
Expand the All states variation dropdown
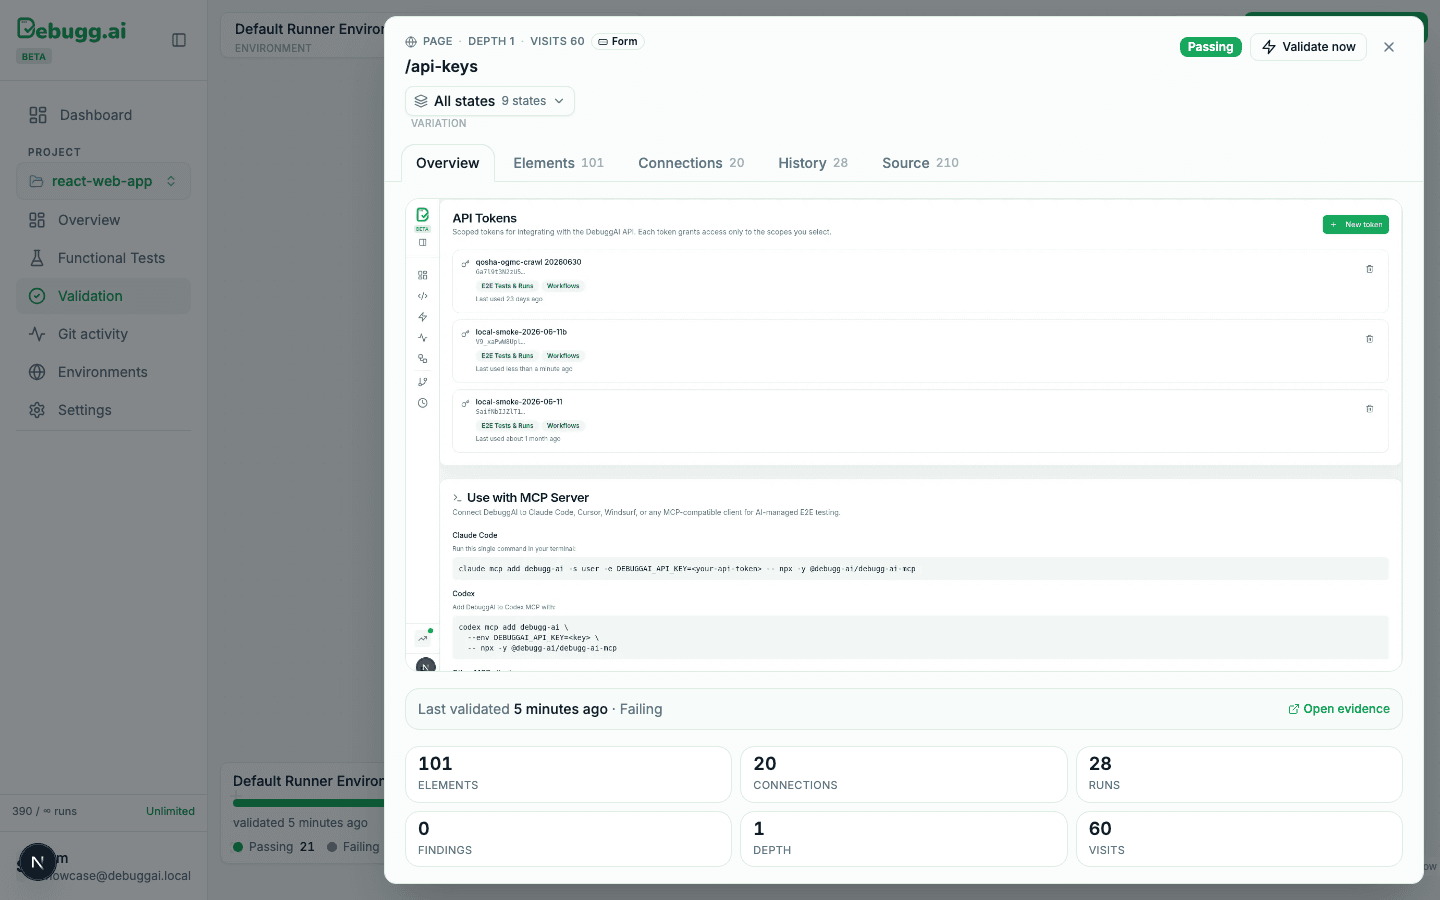(490, 101)
